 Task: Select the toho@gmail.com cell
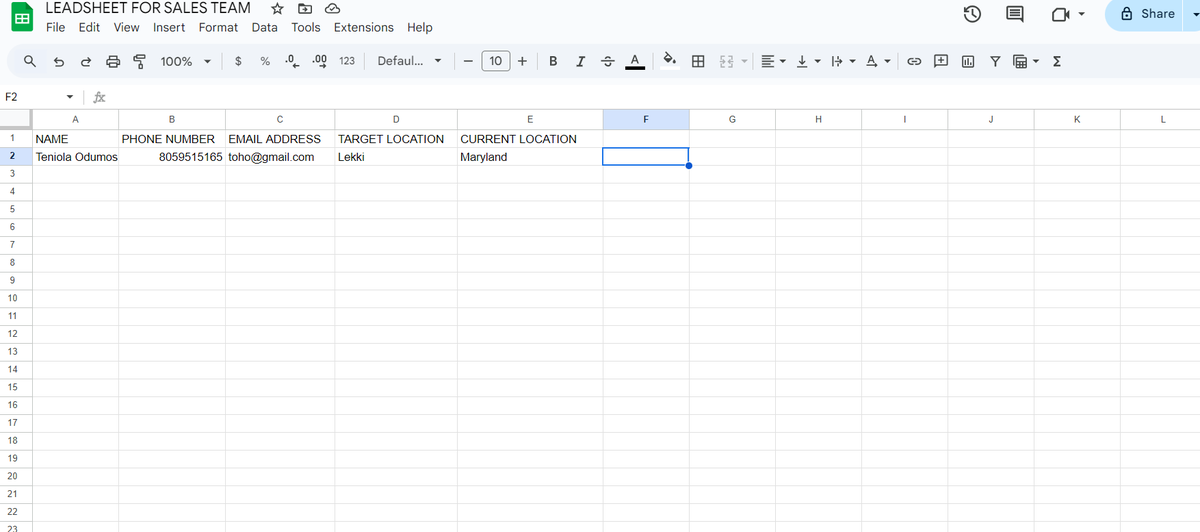[x=280, y=157]
